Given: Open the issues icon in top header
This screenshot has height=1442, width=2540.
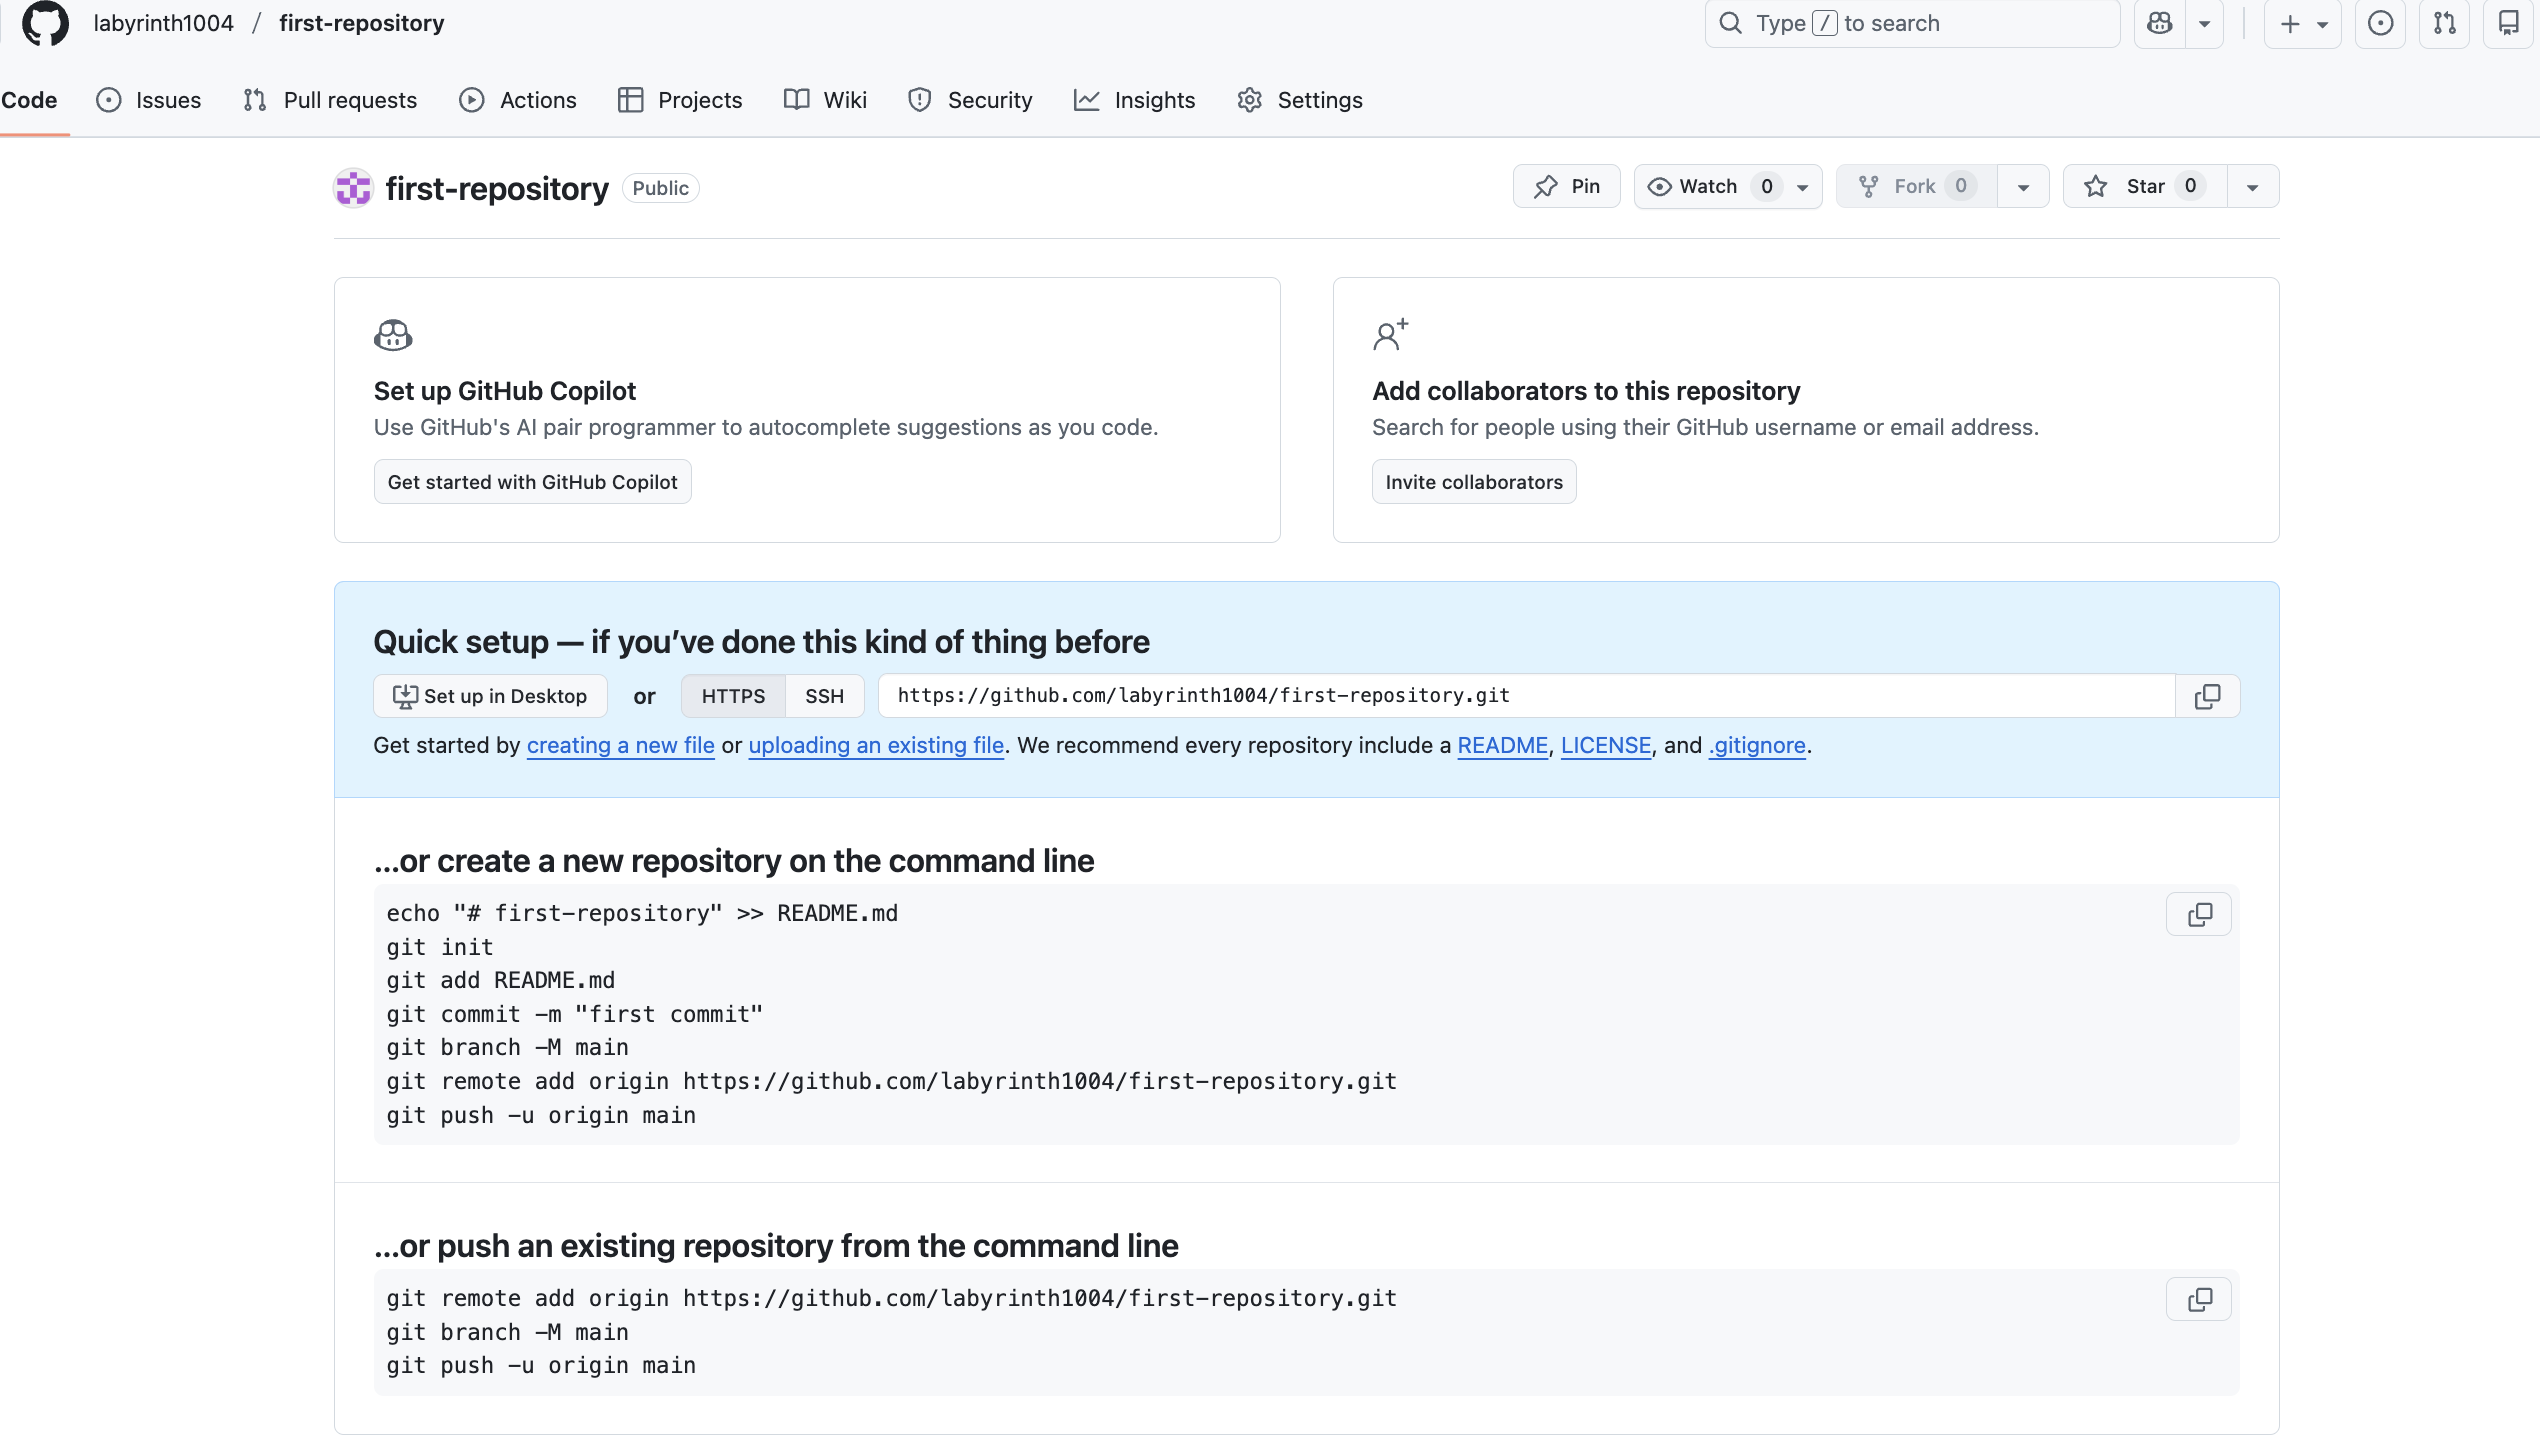Looking at the screenshot, I should [x=2380, y=23].
